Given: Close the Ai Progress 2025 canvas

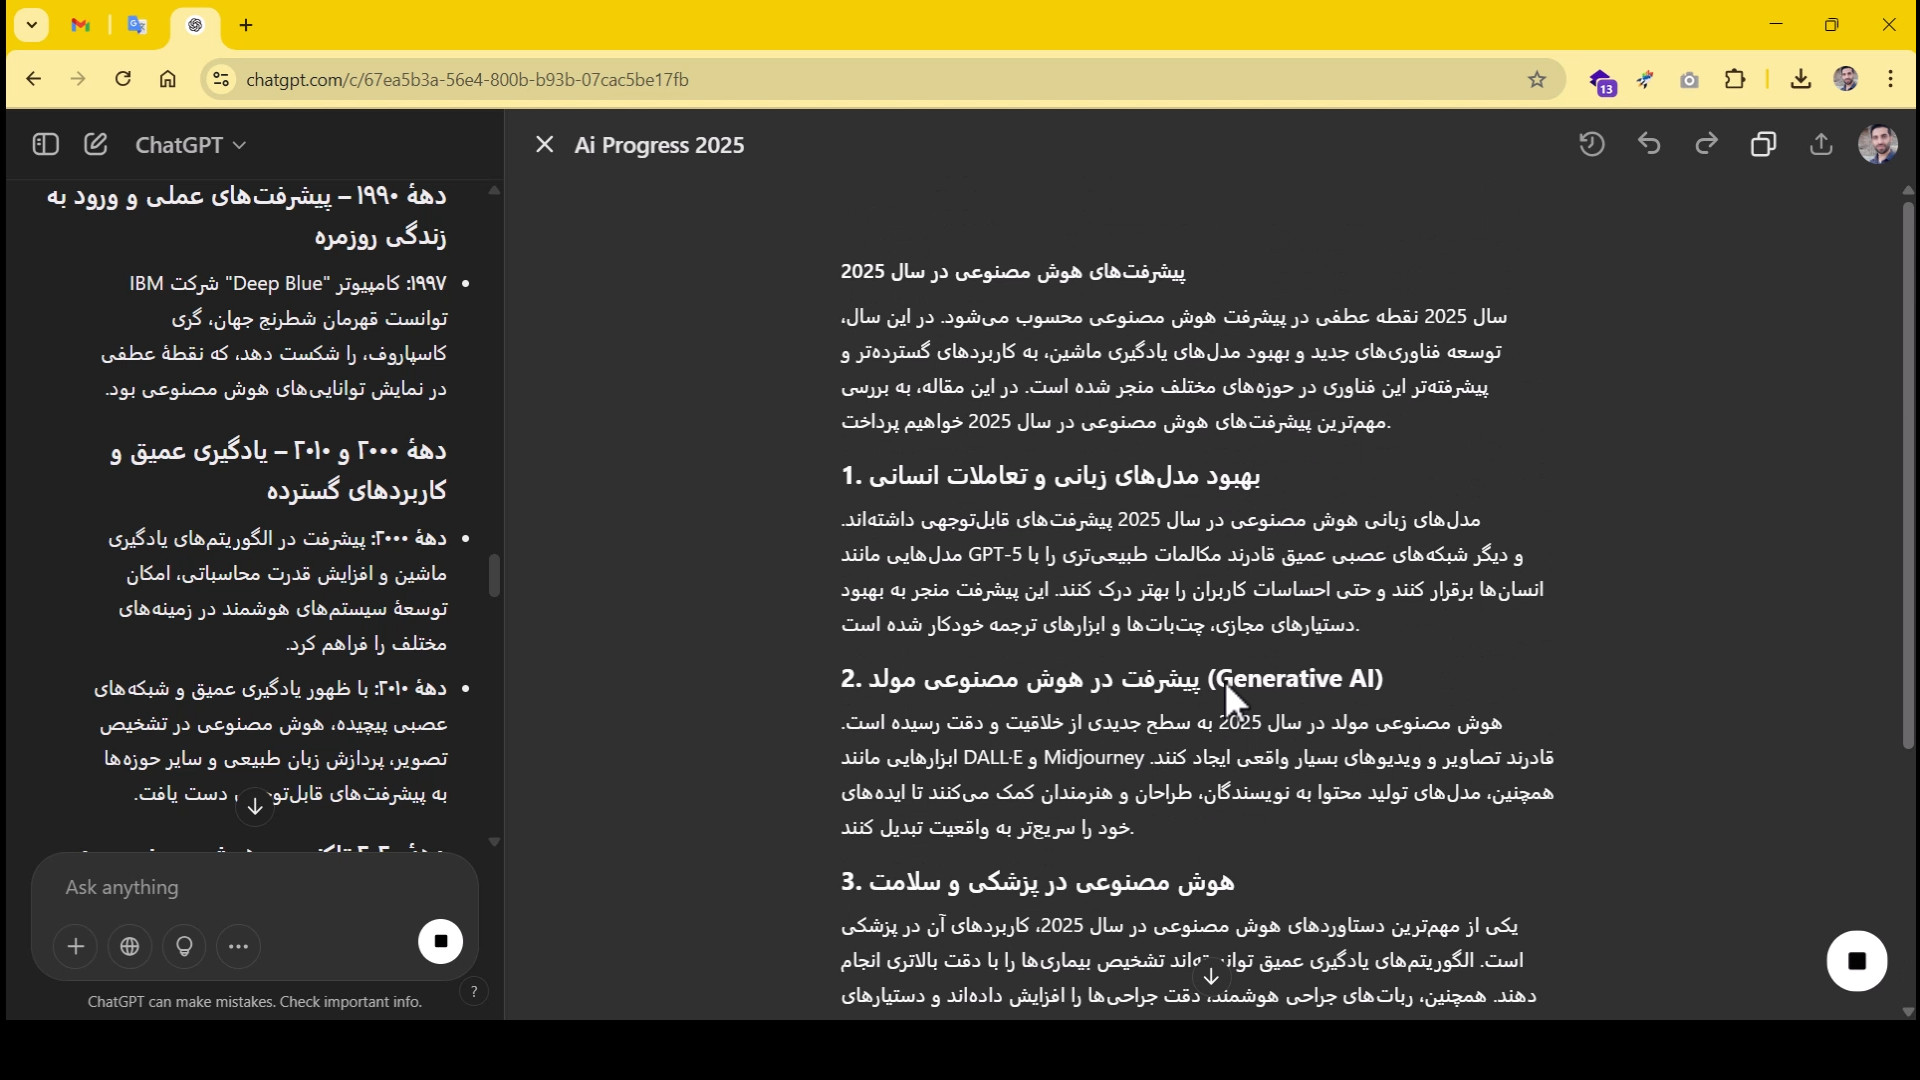Looking at the screenshot, I should (x=544, y=145).
